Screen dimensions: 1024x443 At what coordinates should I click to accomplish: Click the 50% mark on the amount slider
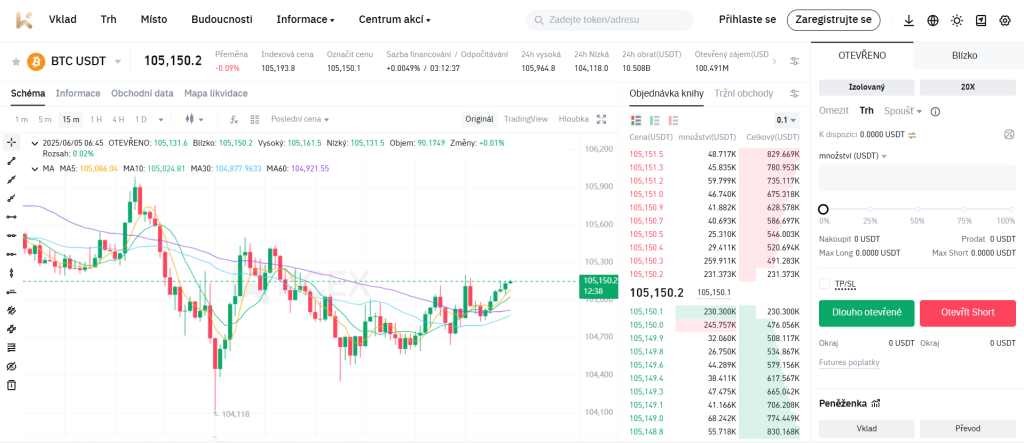click(917, 209)
